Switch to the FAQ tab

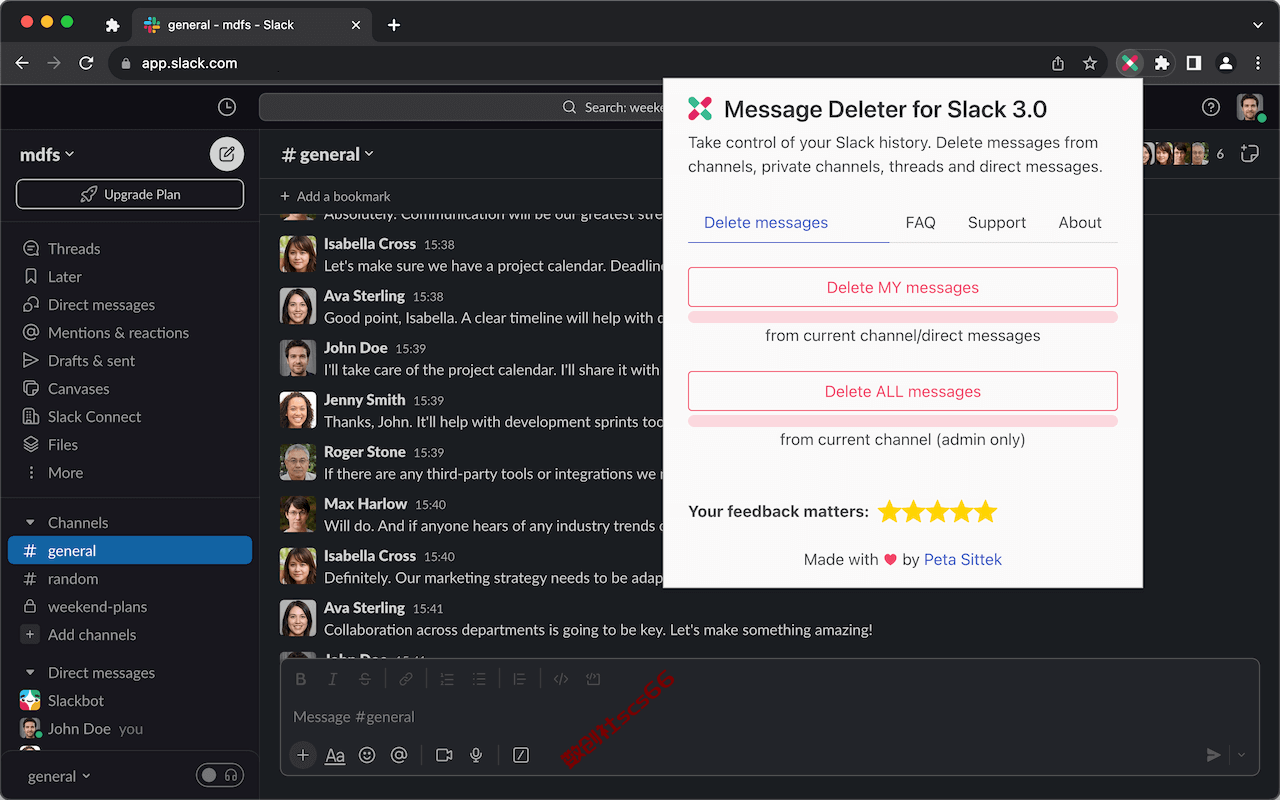coord(920,222)
